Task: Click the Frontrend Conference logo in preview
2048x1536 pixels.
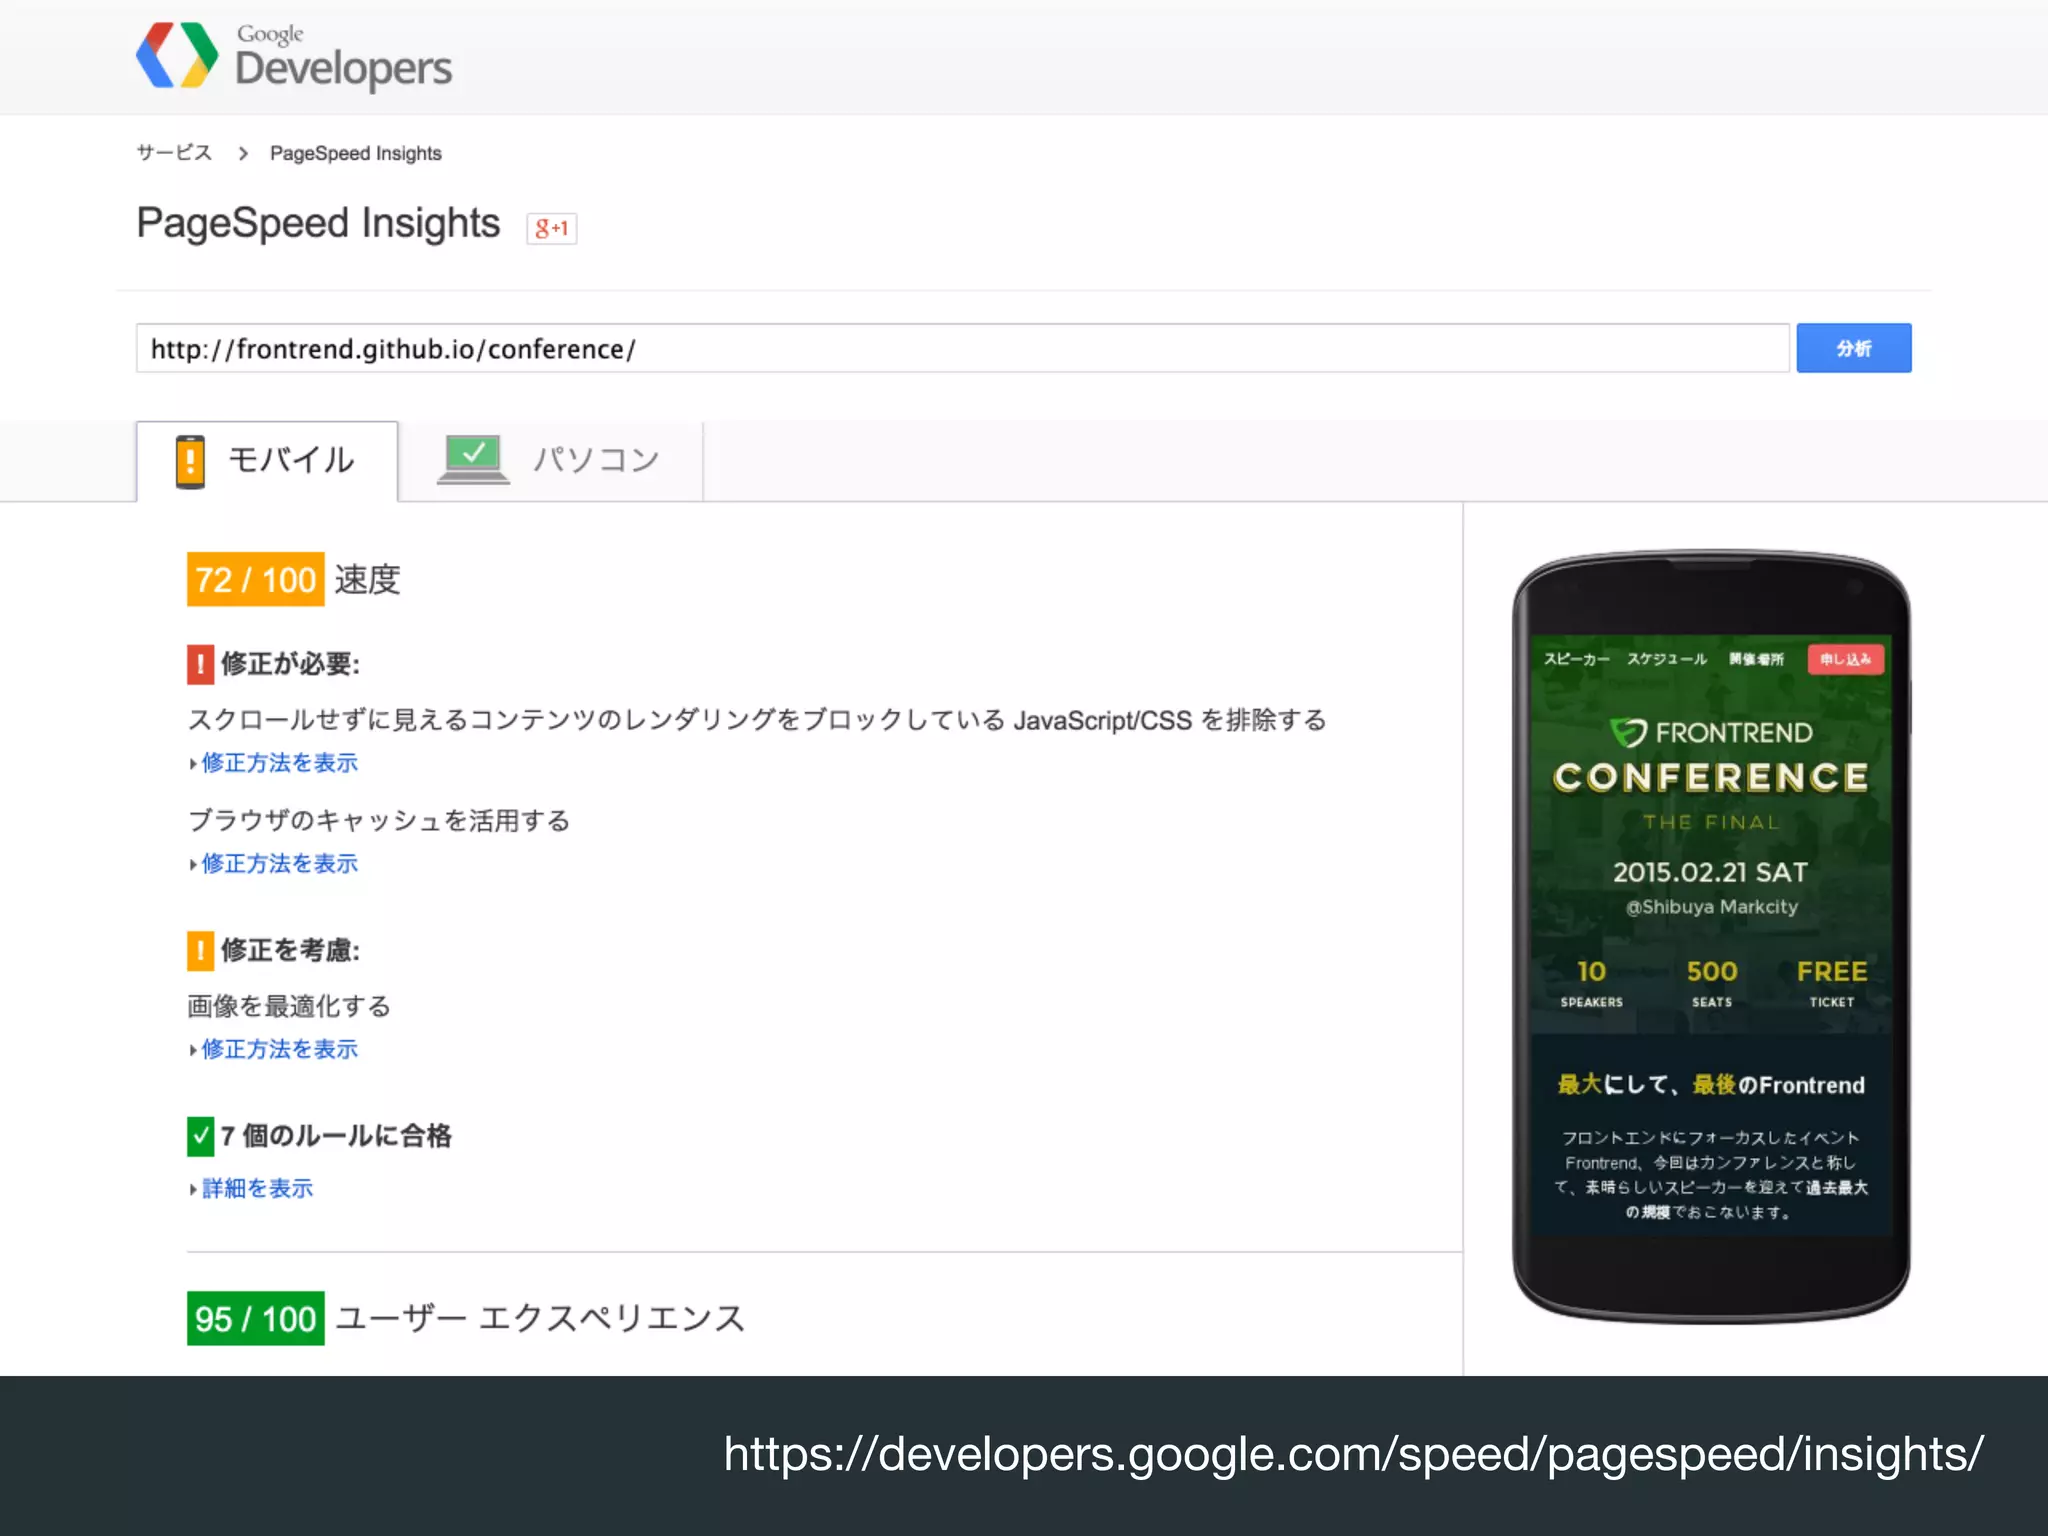Action: pyautogui.click(x=1711, y=756)
